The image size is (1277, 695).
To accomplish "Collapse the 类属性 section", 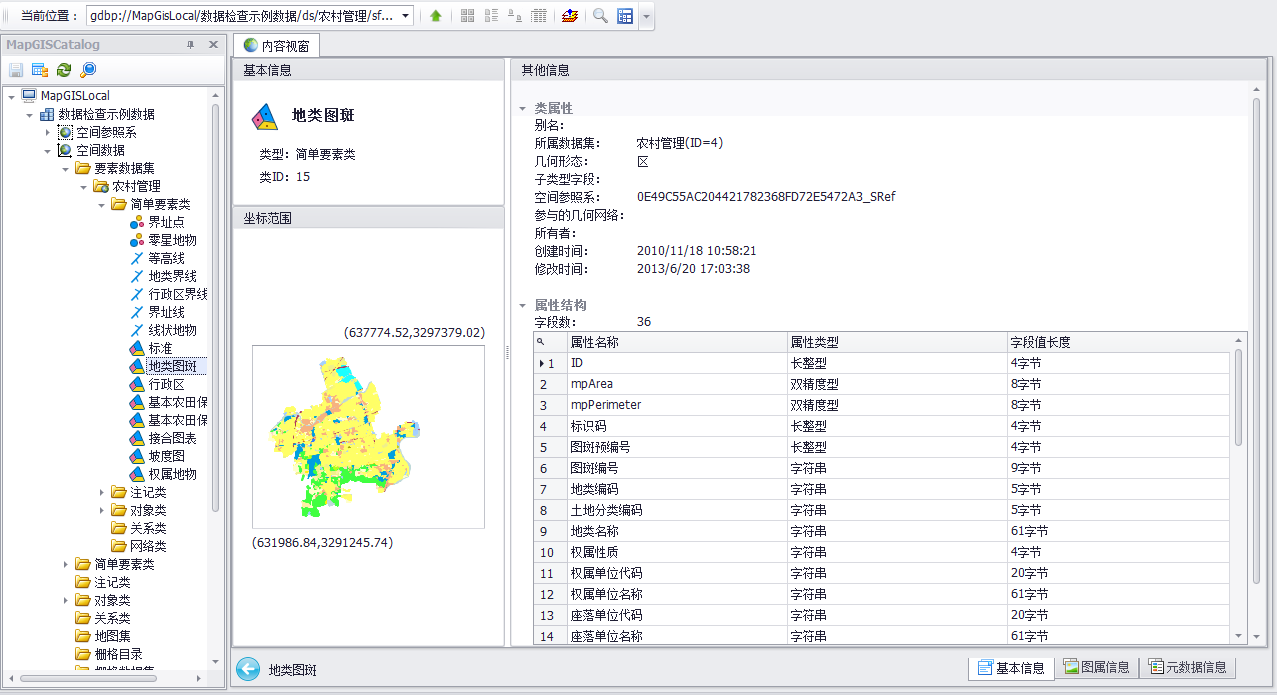I will coord(521,108).
